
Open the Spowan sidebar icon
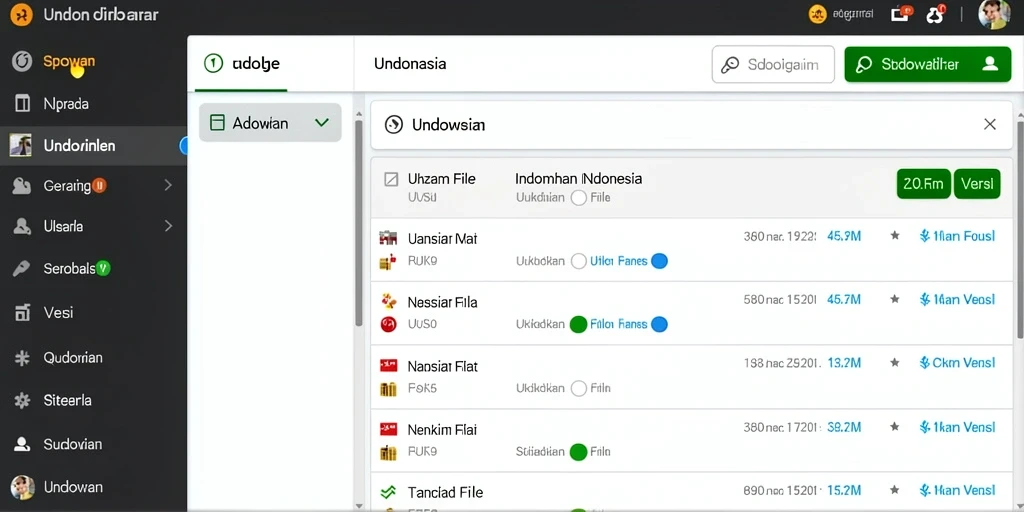[22, 62]
